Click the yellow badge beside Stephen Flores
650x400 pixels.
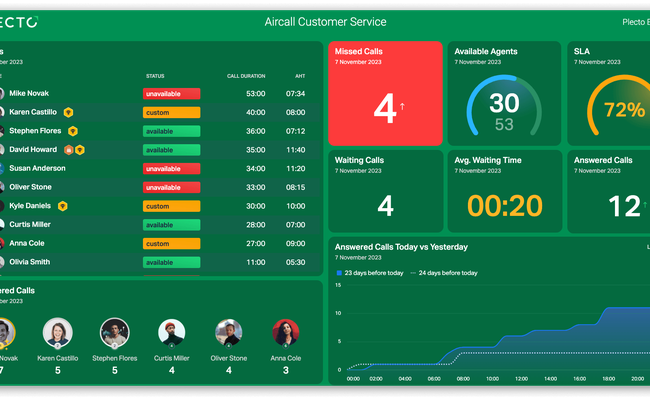[73, 131]
